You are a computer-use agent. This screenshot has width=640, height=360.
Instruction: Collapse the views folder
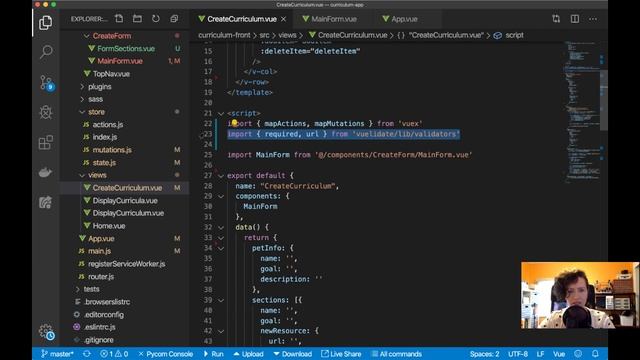82,175
